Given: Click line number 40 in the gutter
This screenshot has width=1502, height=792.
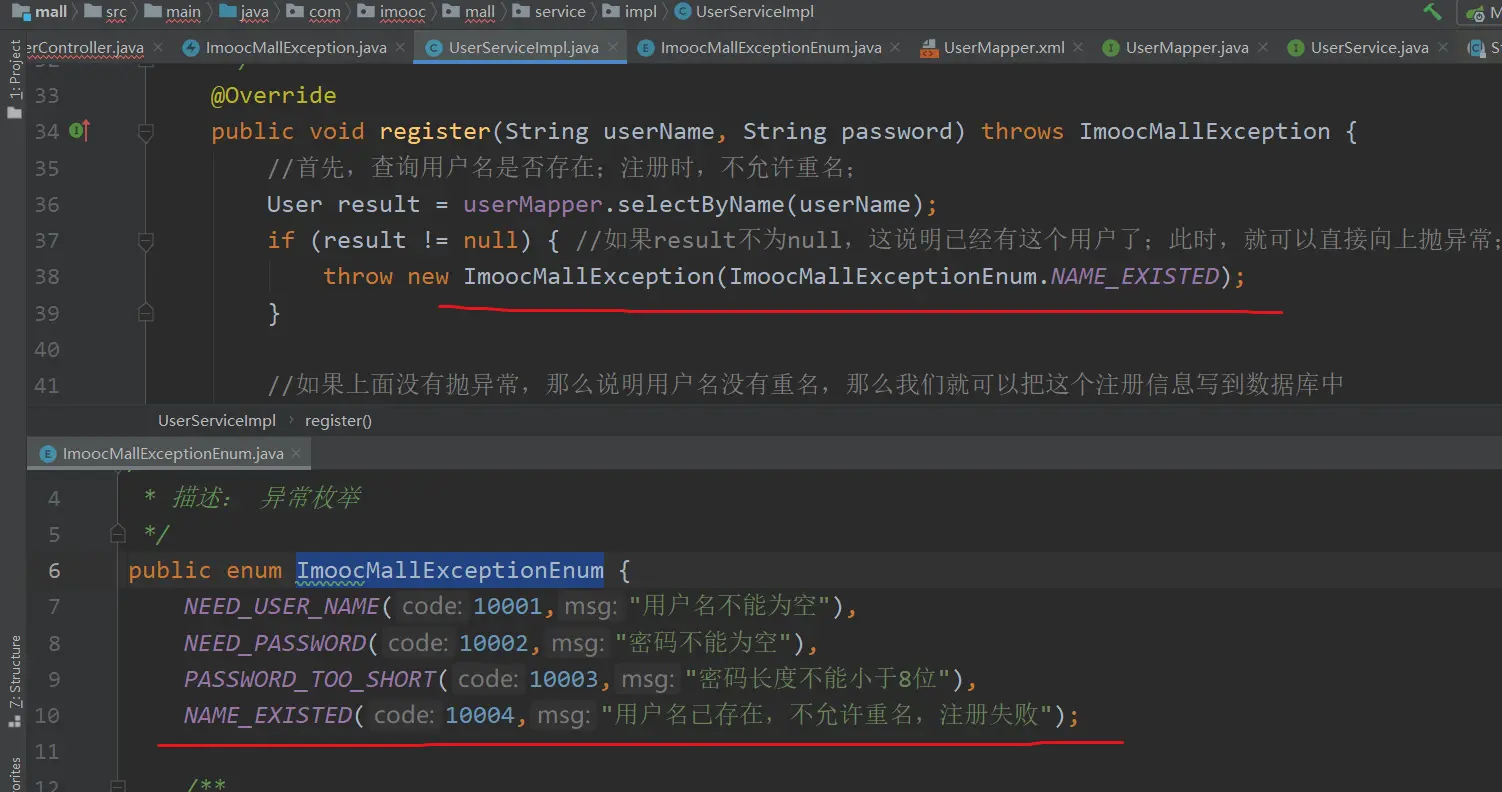Looking at the screenshot, I should [x=47, y=350].
